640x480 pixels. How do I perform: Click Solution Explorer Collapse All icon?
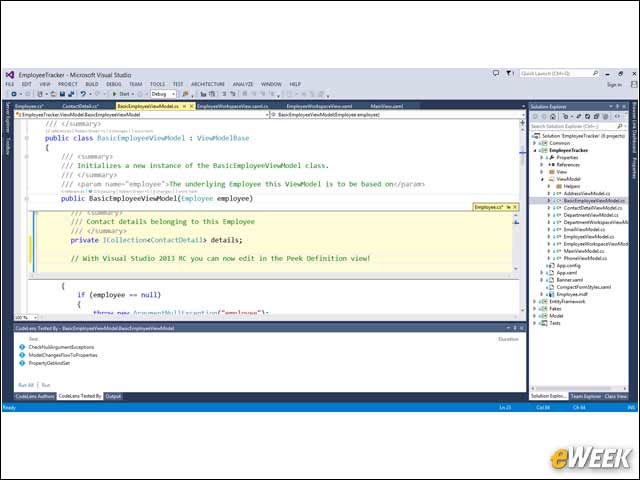[x=596, y=116]
